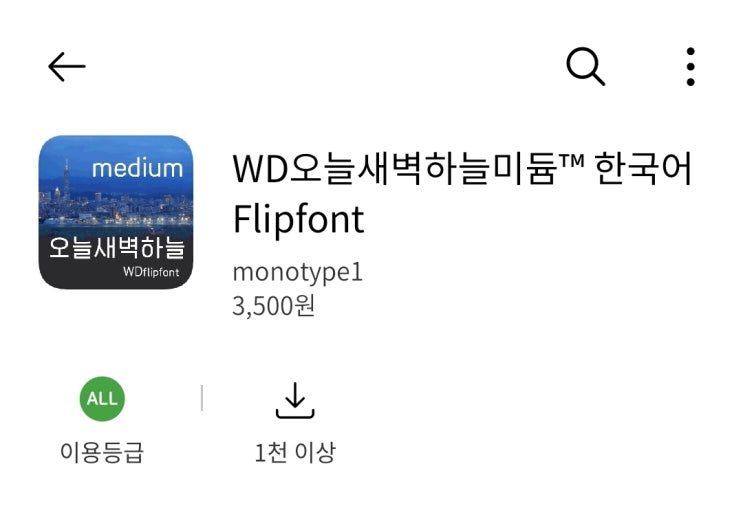
Task: Tap the 3,500원 price text
Action: (273, 306)
